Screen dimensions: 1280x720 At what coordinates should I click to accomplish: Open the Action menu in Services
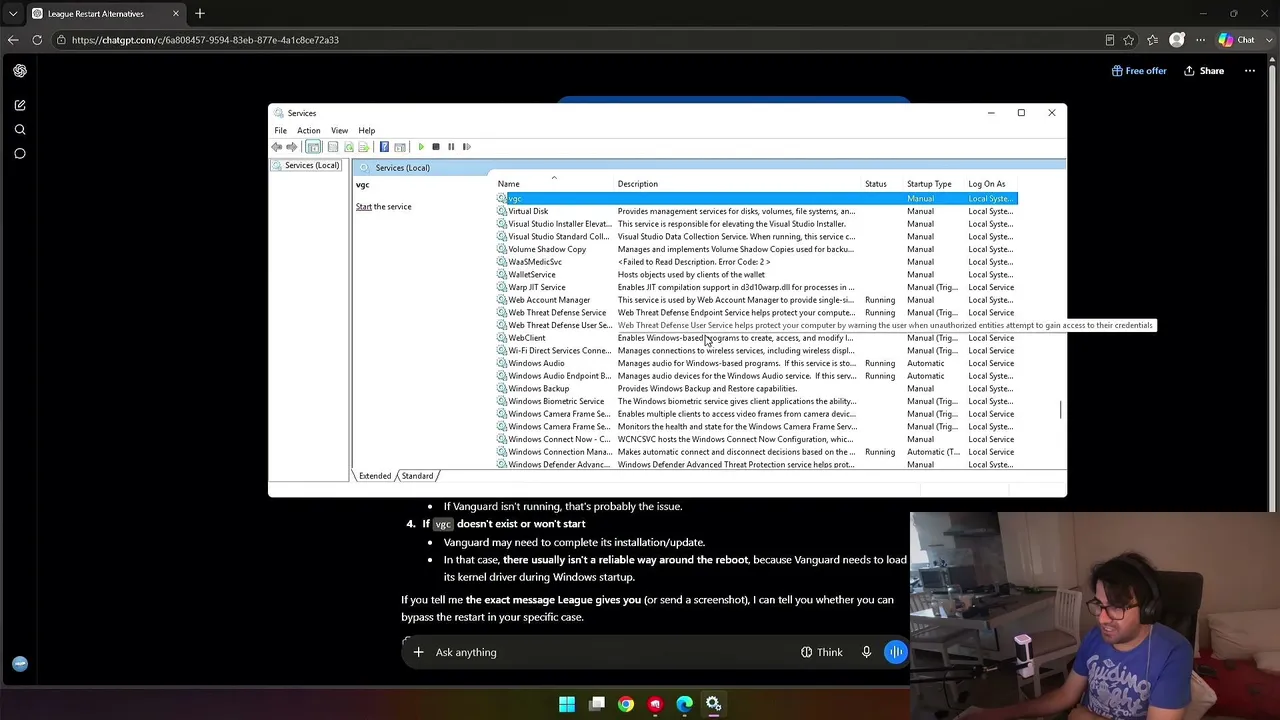pos(308,131)
